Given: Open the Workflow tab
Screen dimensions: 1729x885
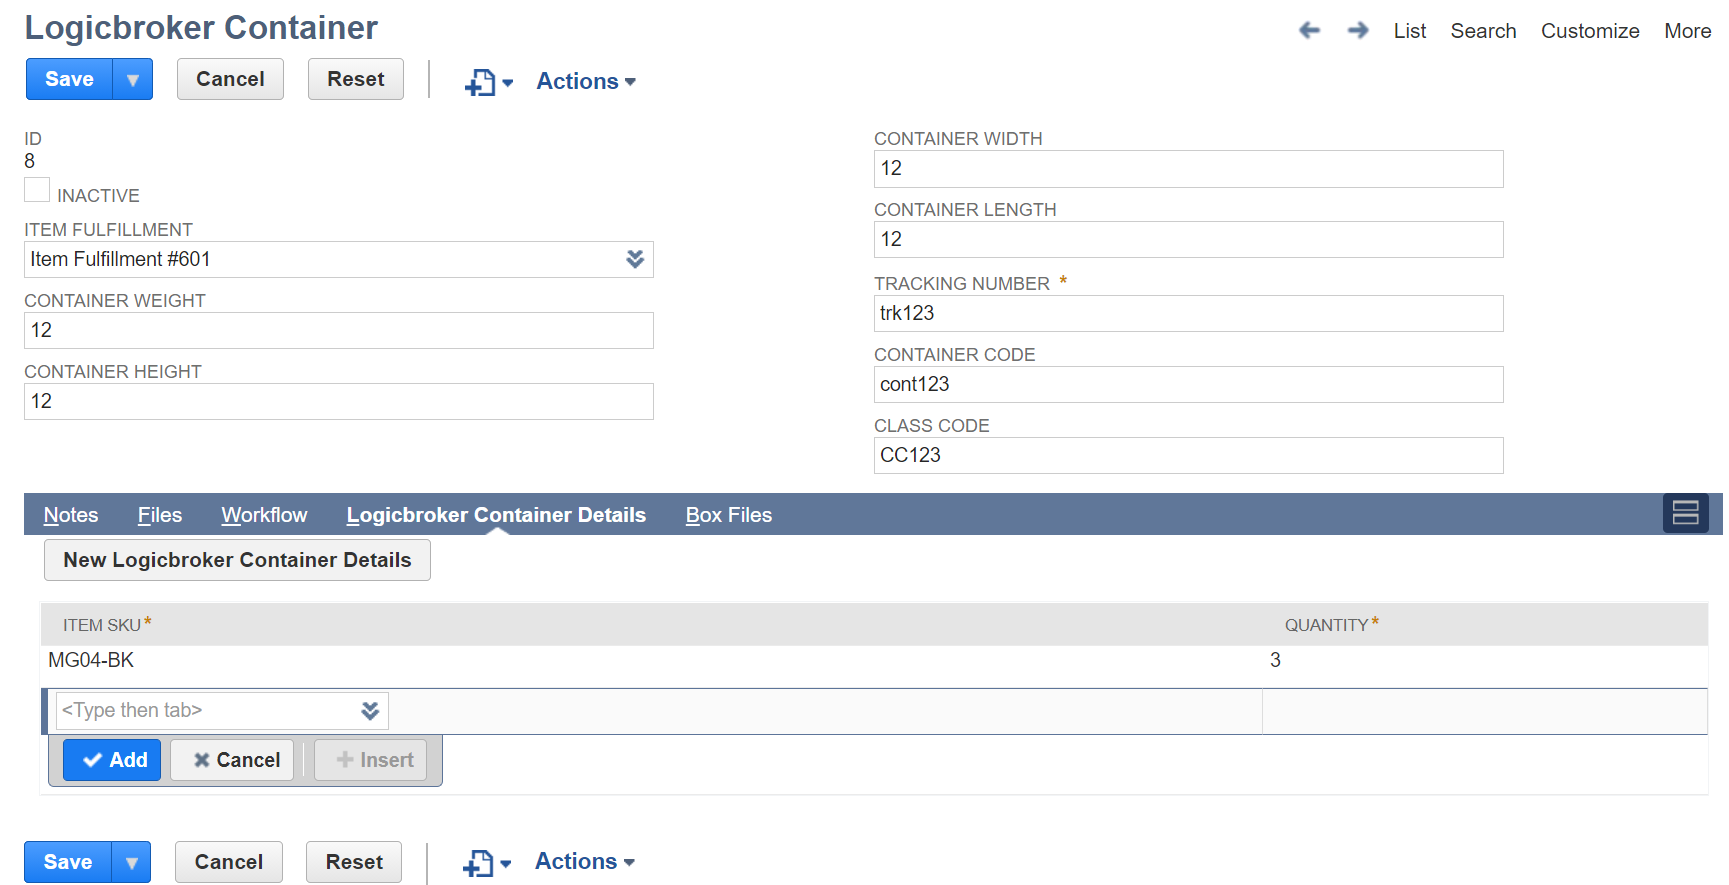Looking at the screenshot, I should point(264,515).
